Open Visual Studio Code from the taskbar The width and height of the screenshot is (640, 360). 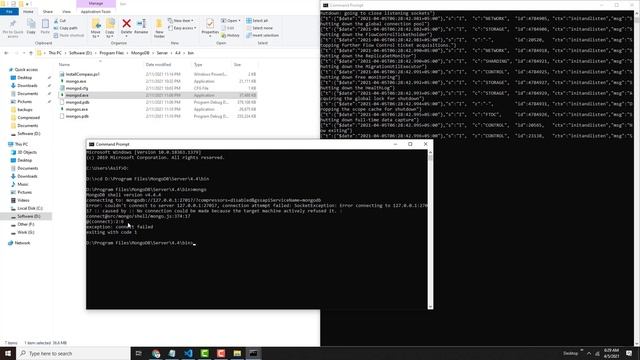pyautogui.click(x=188, y=353)
